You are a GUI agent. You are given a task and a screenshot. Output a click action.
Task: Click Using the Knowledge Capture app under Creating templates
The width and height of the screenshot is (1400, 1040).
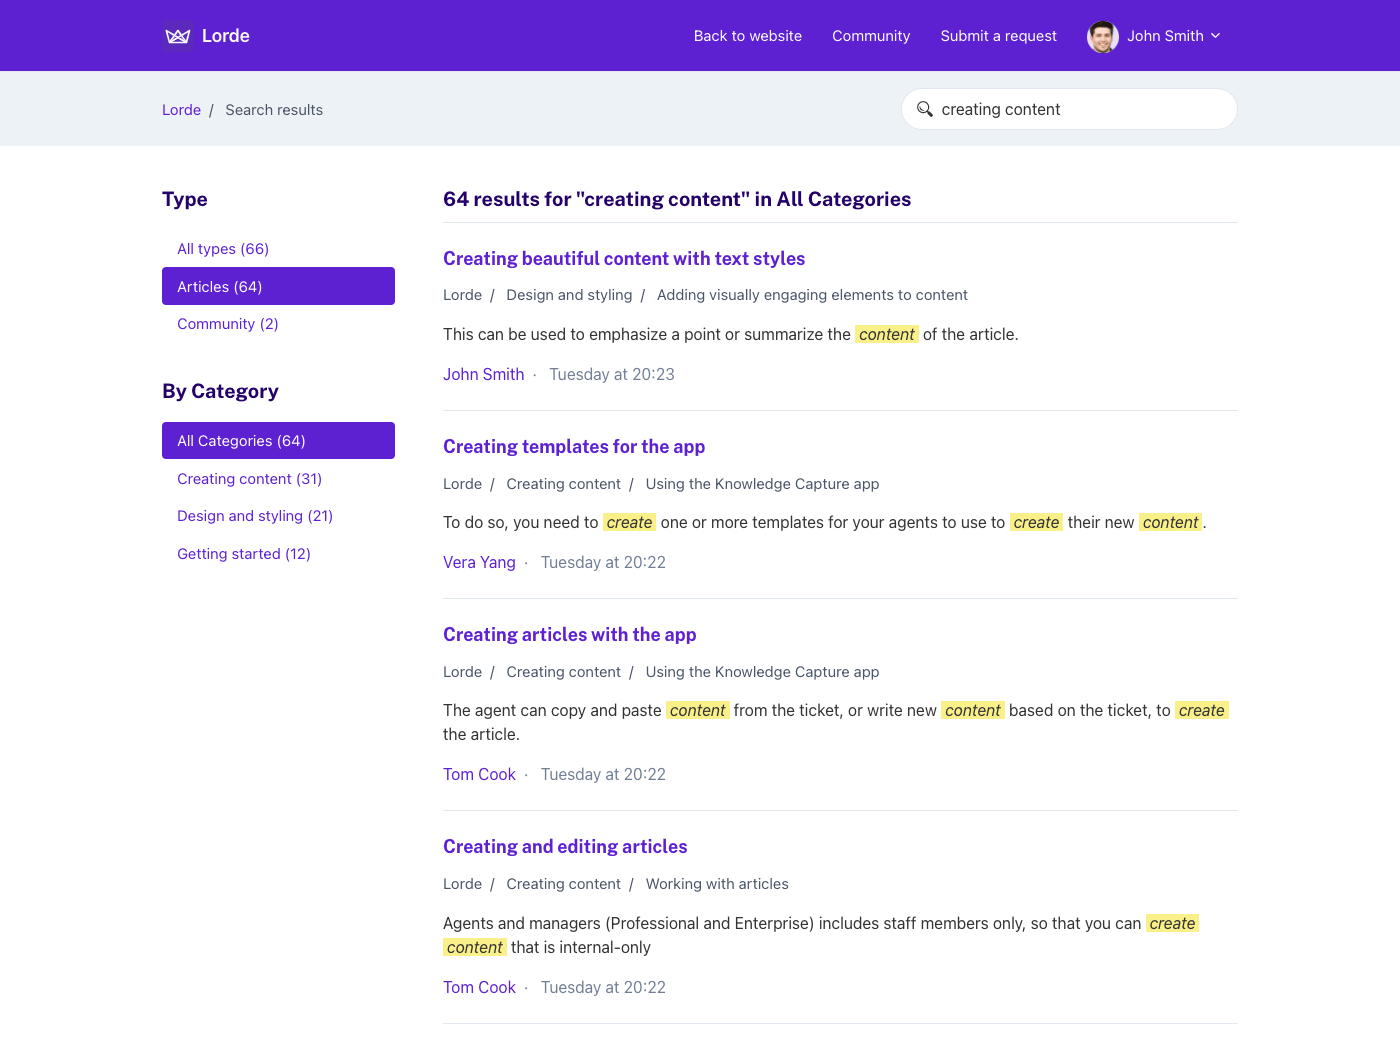click(762, 484)
